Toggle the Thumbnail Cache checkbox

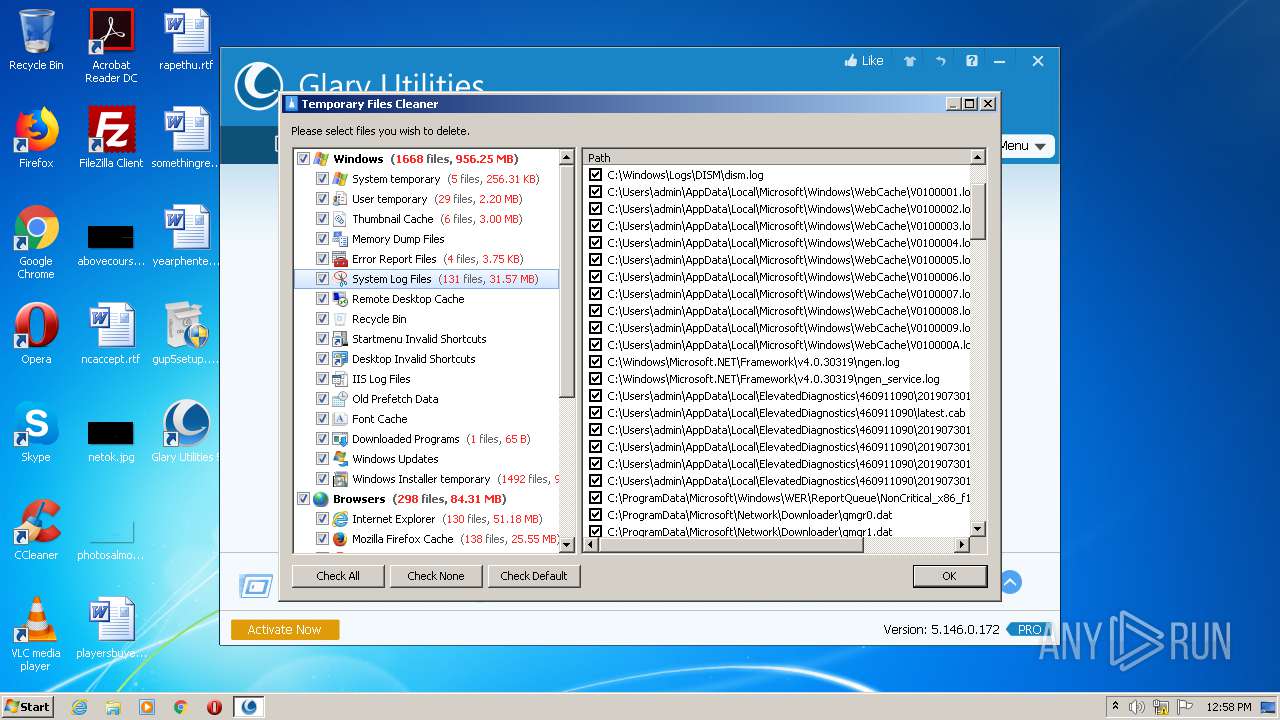click(322, 219)
